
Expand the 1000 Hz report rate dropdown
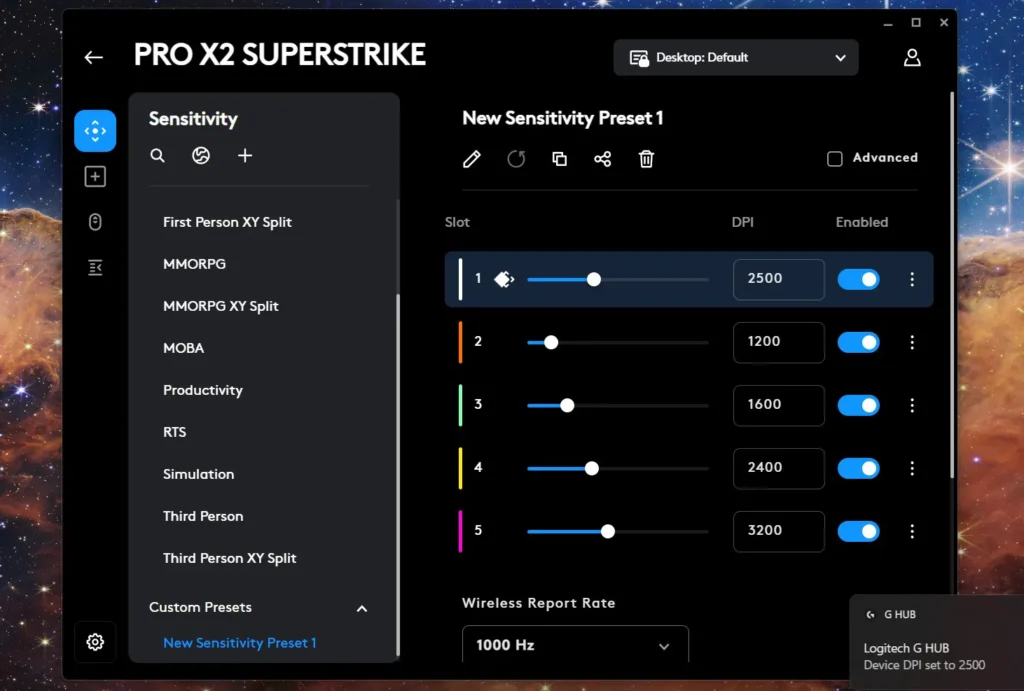tap(575, 645)
